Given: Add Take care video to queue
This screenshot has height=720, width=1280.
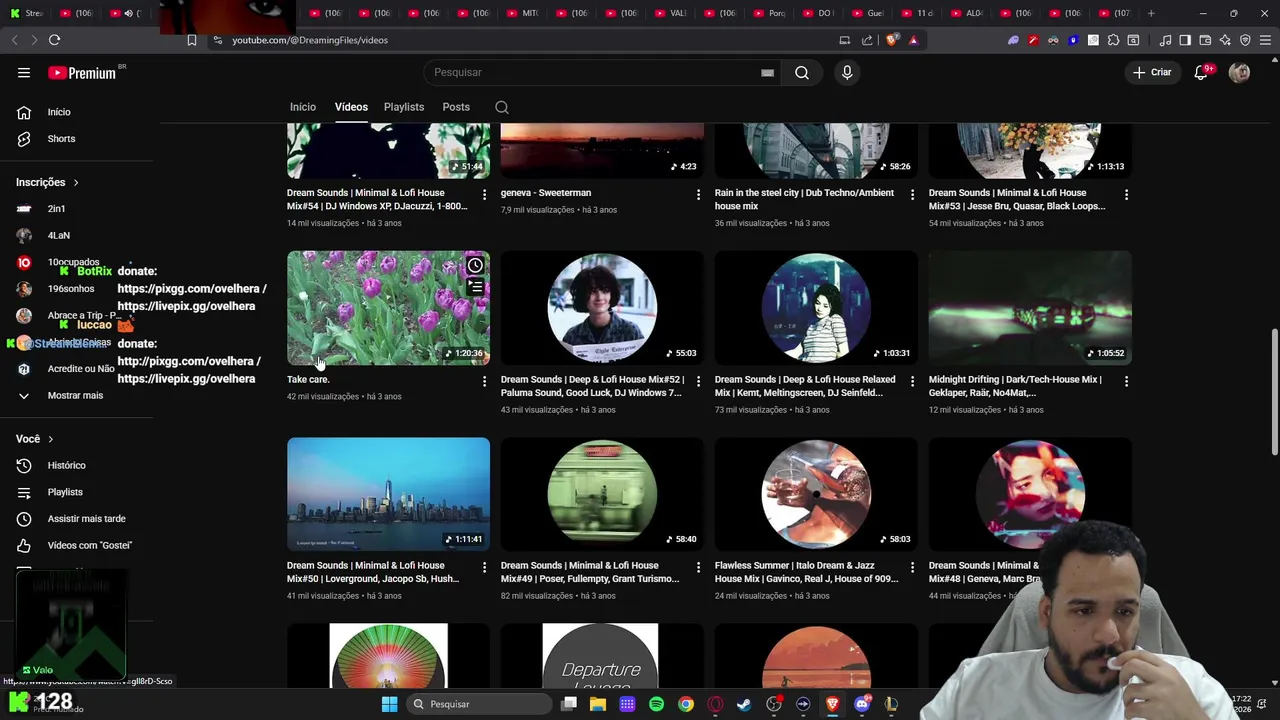Looking at the screenshot, I should (x=475, y=288).
